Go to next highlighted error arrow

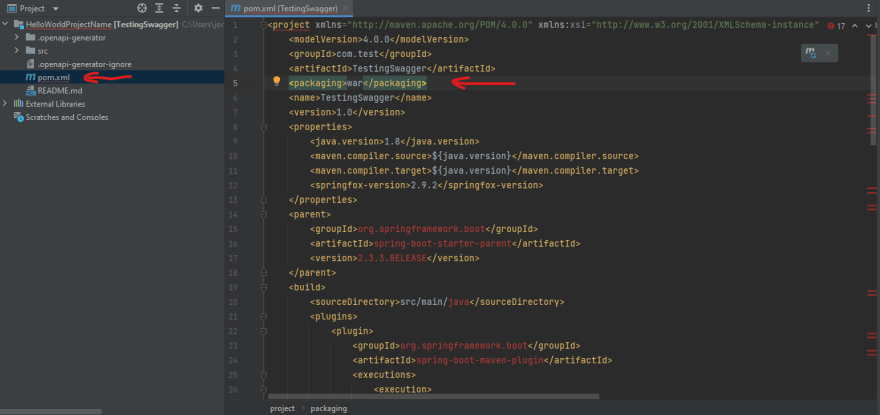tap(868, 26)
